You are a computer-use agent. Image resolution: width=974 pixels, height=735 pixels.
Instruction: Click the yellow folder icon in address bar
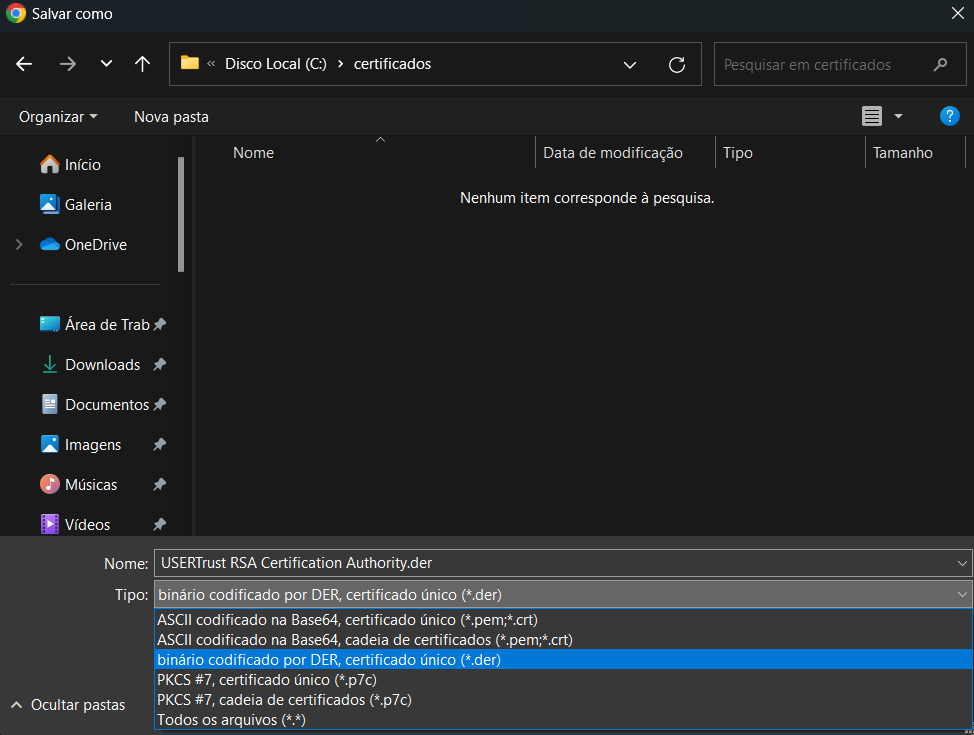pyautogui.click(x=189, y=63)
